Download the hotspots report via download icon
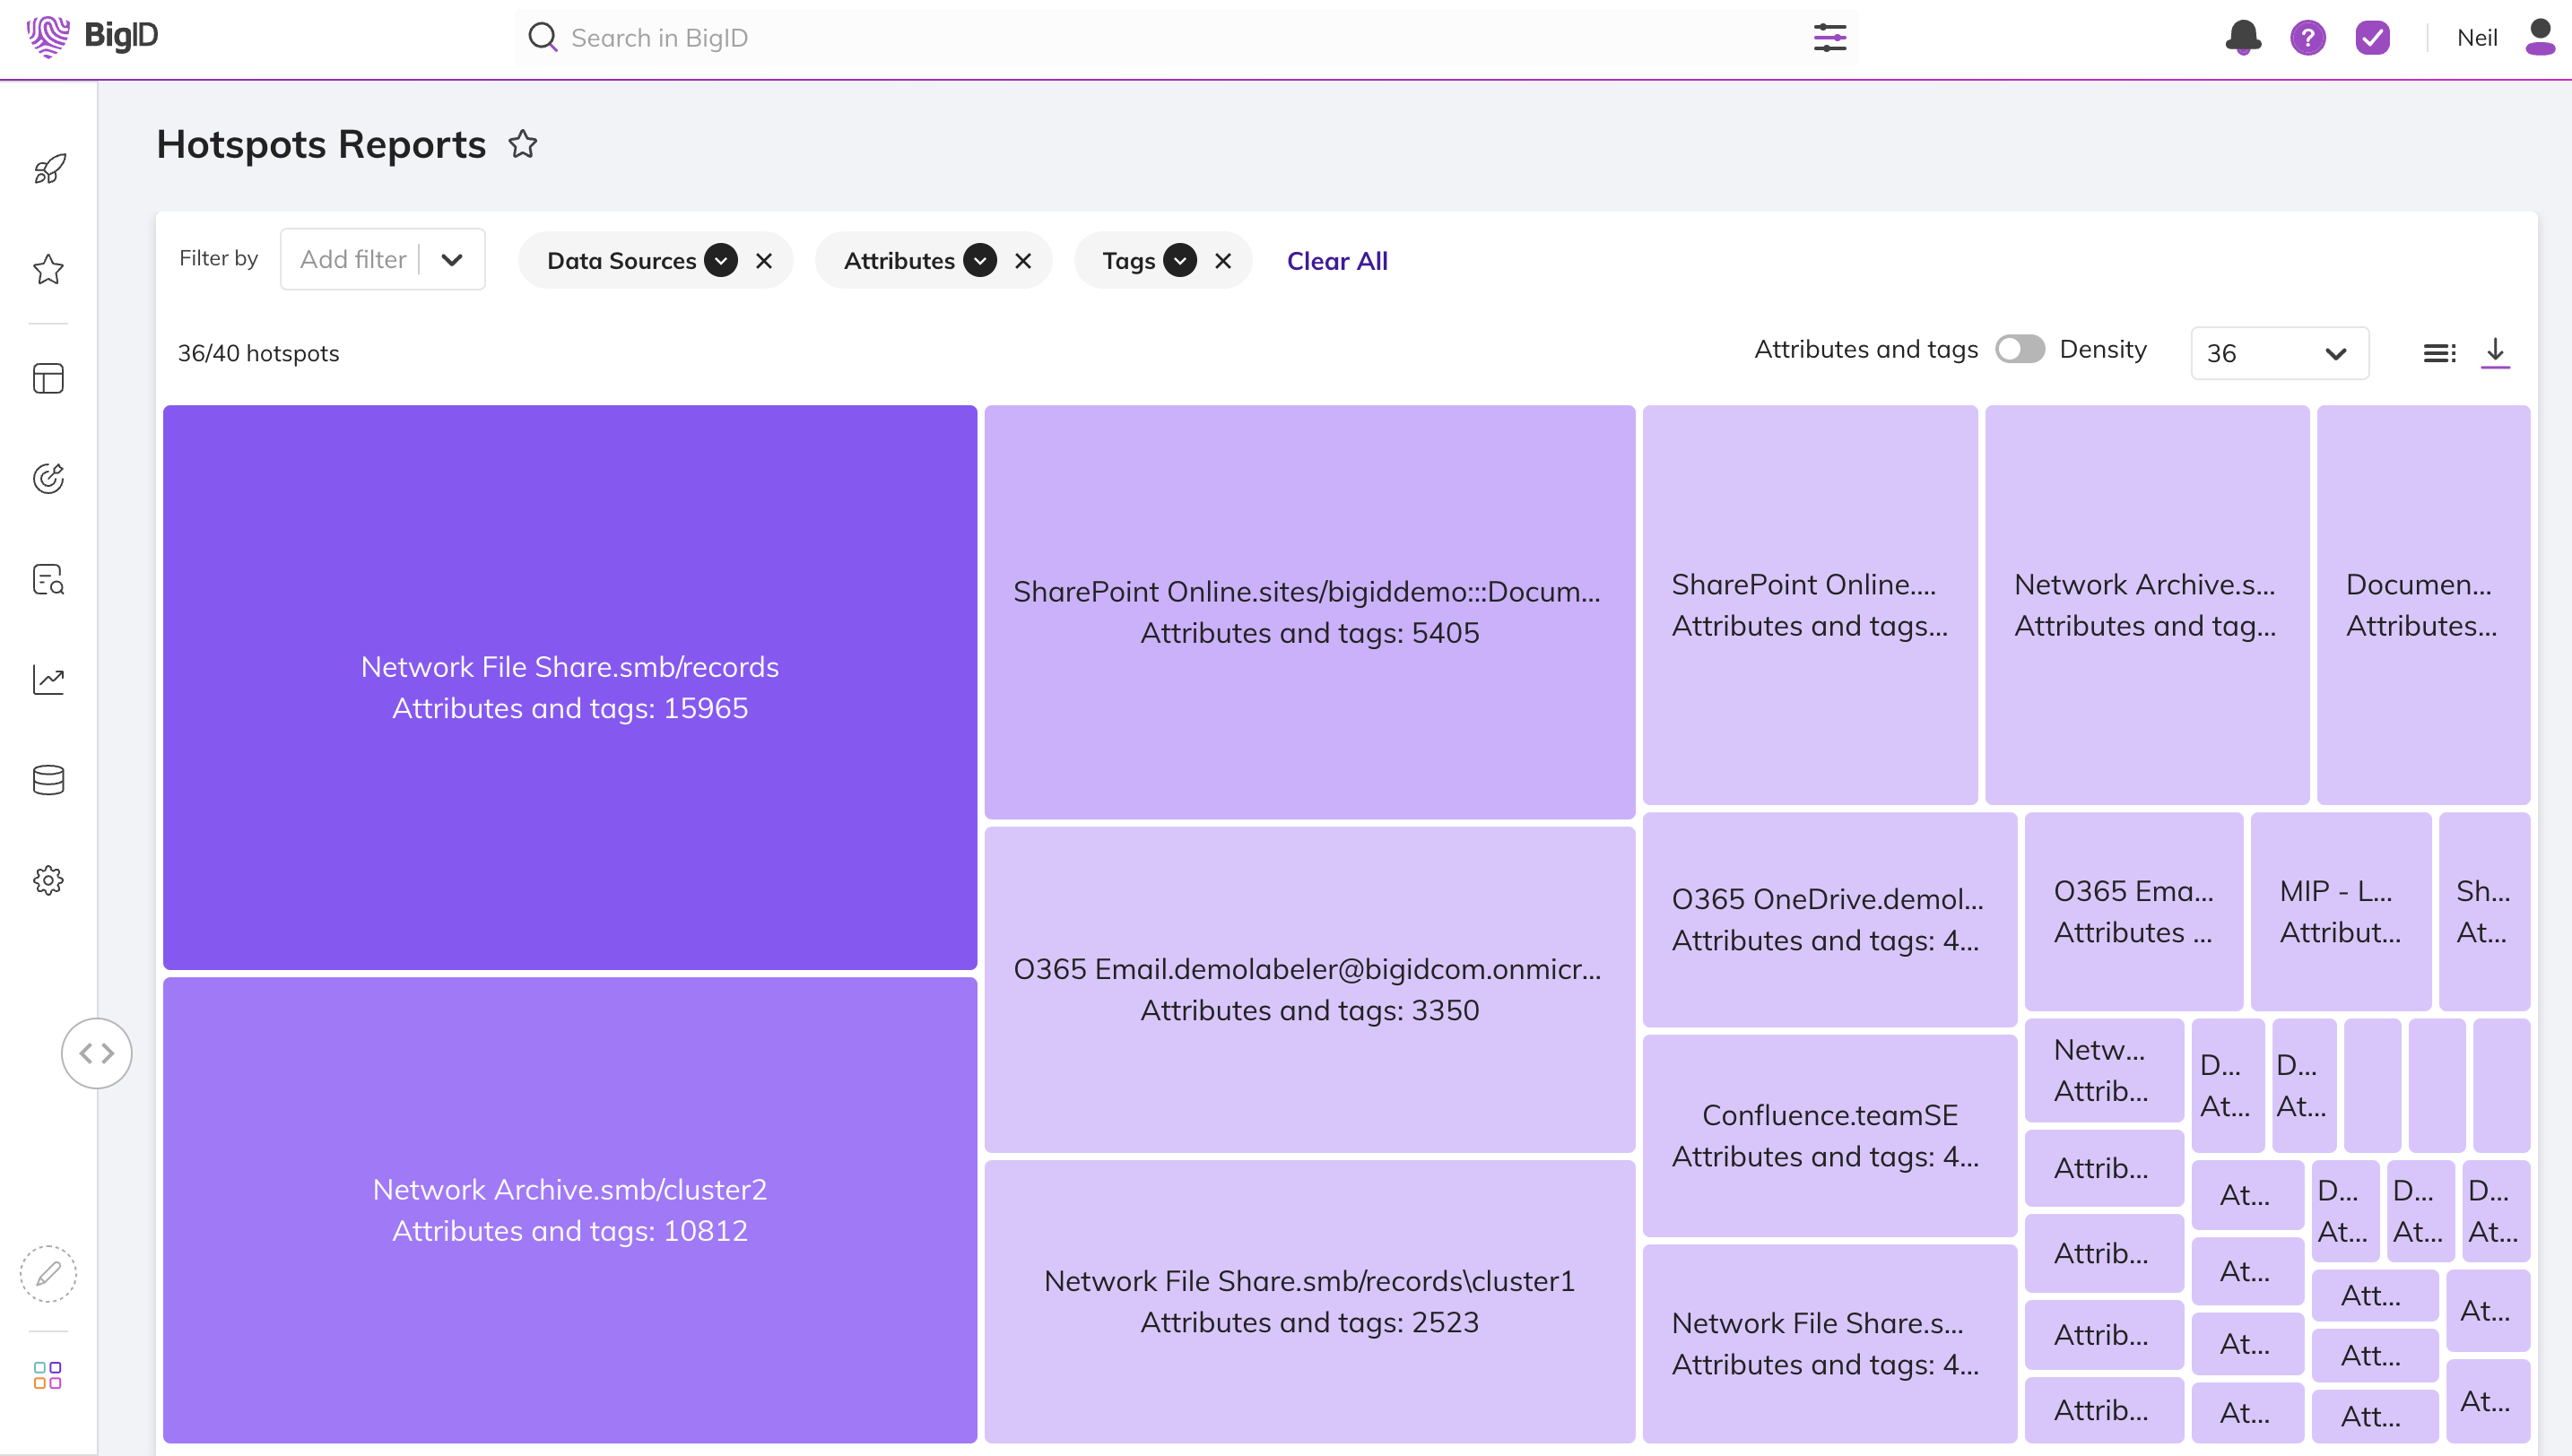 click(2495, 353)
